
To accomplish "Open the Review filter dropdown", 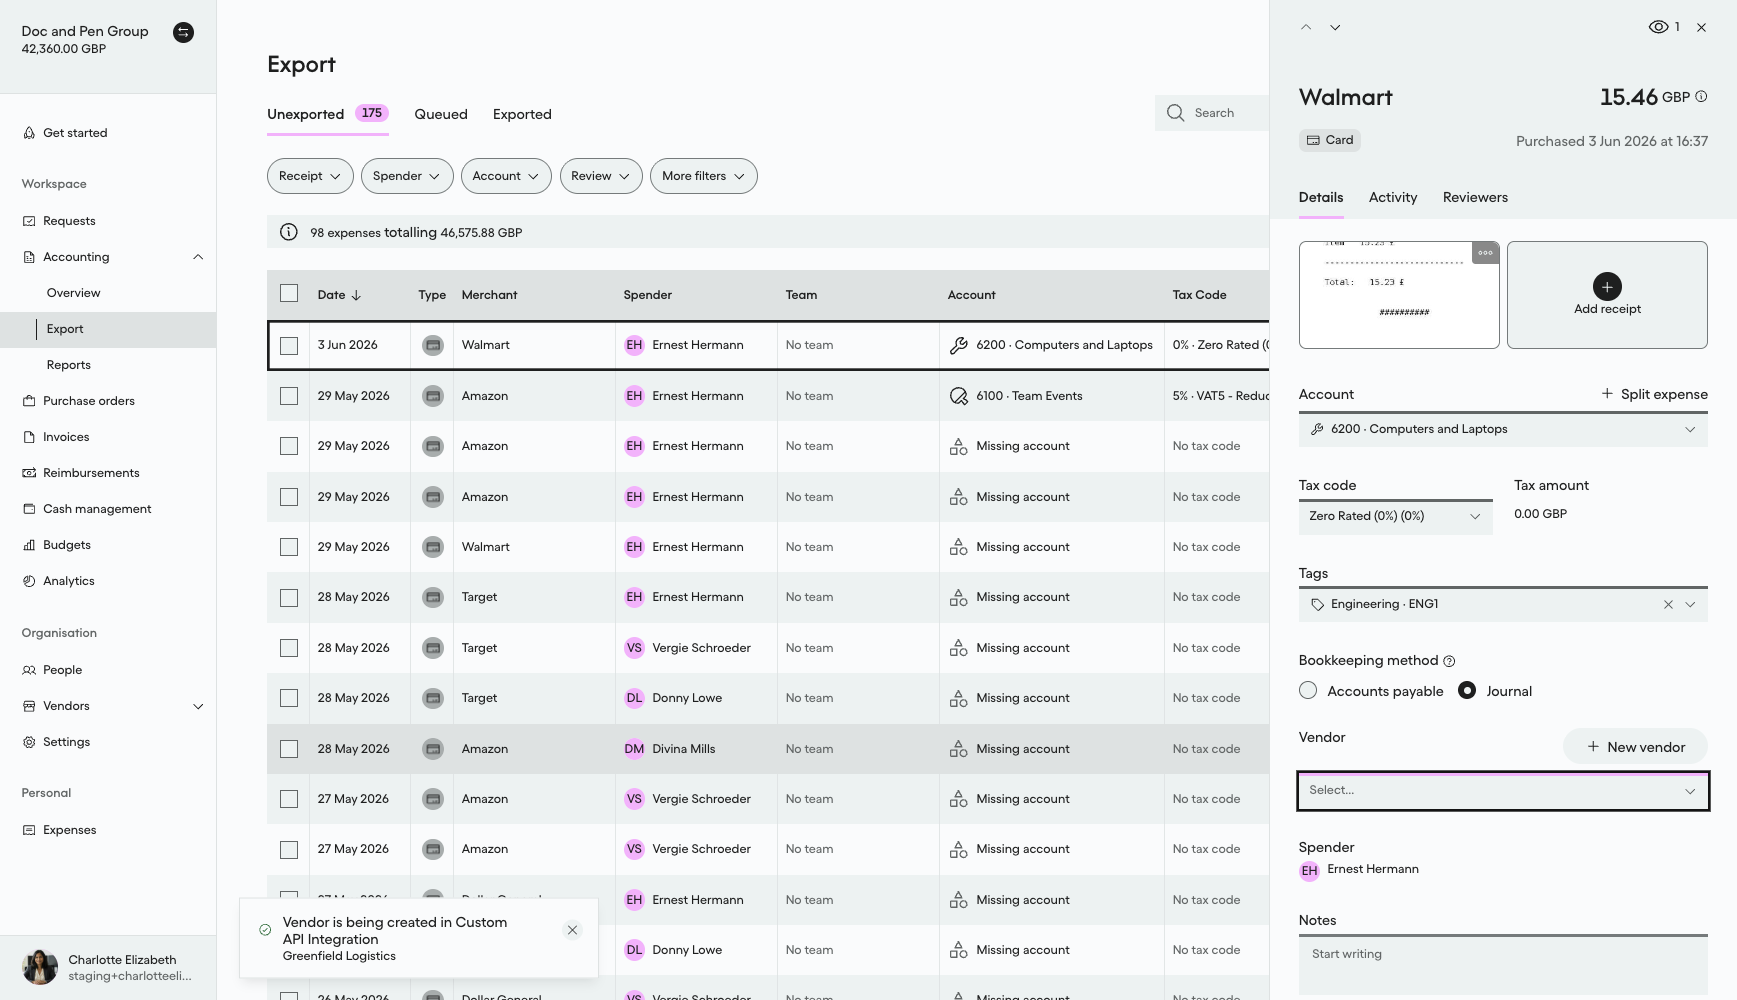I will click(601, 176).
